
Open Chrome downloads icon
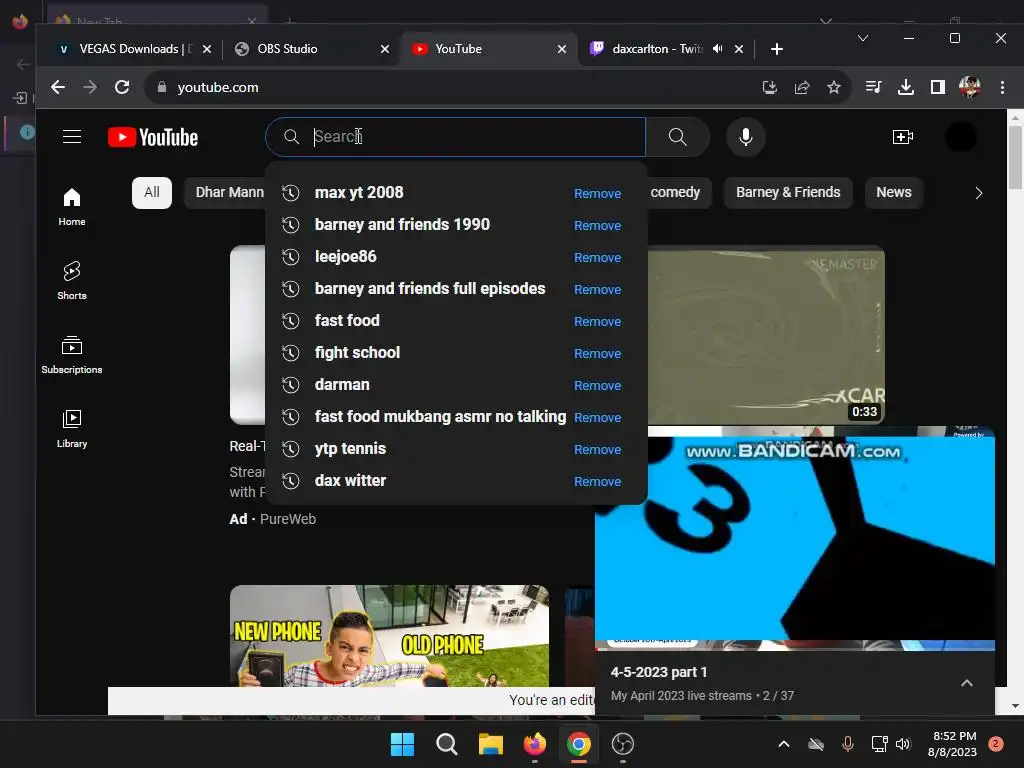(x=906, y=87)
